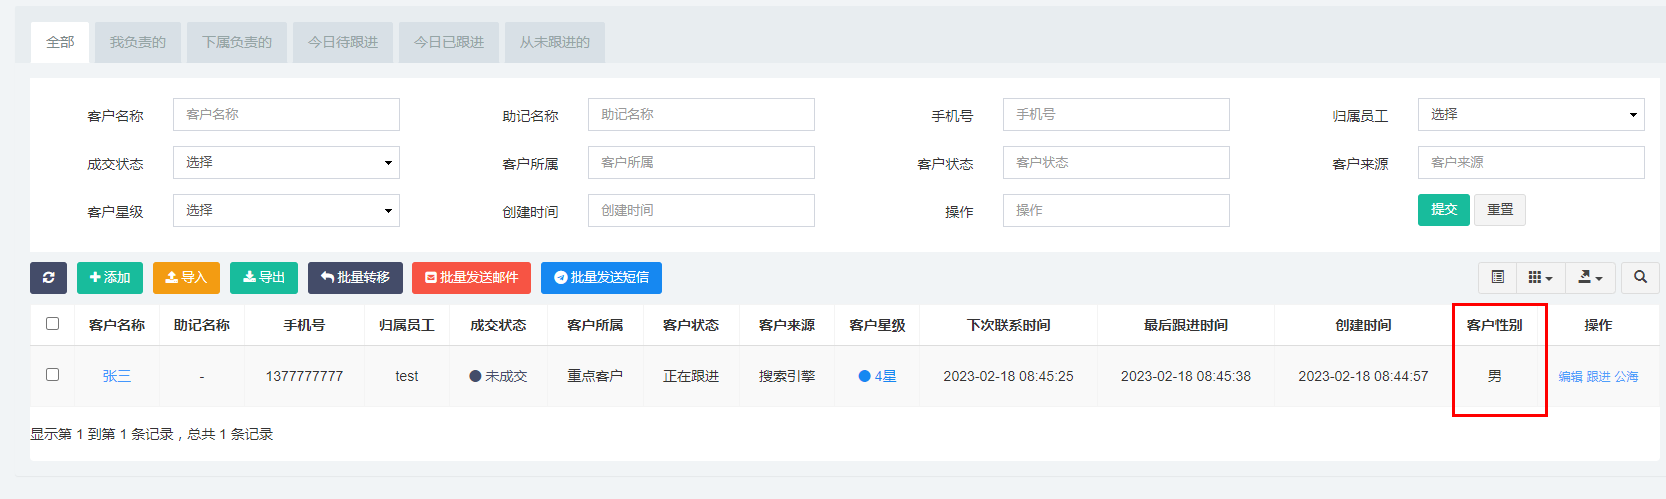The image size is (1666, 499).
Task: Open the customer link 张三
Action: [117, 376]
